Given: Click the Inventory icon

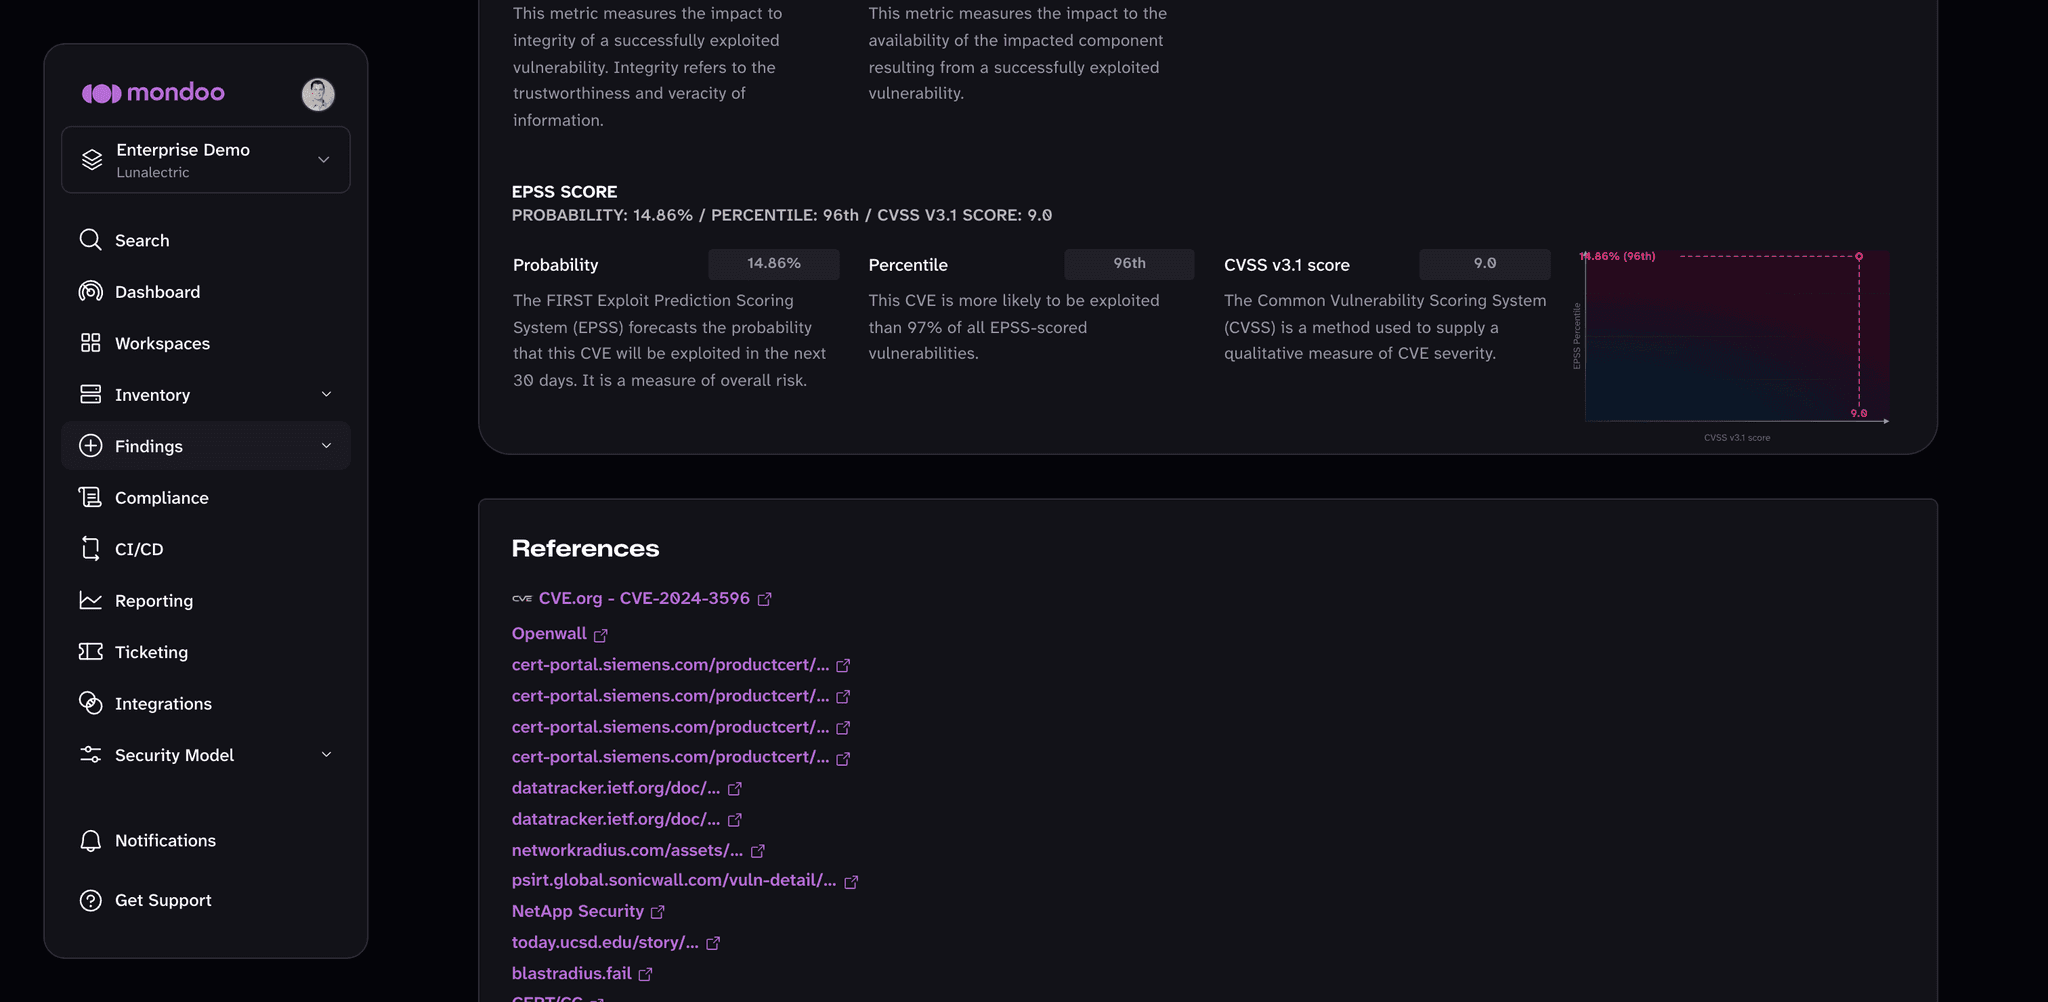Looking at the screenshot, I should (x=90, y=394).
